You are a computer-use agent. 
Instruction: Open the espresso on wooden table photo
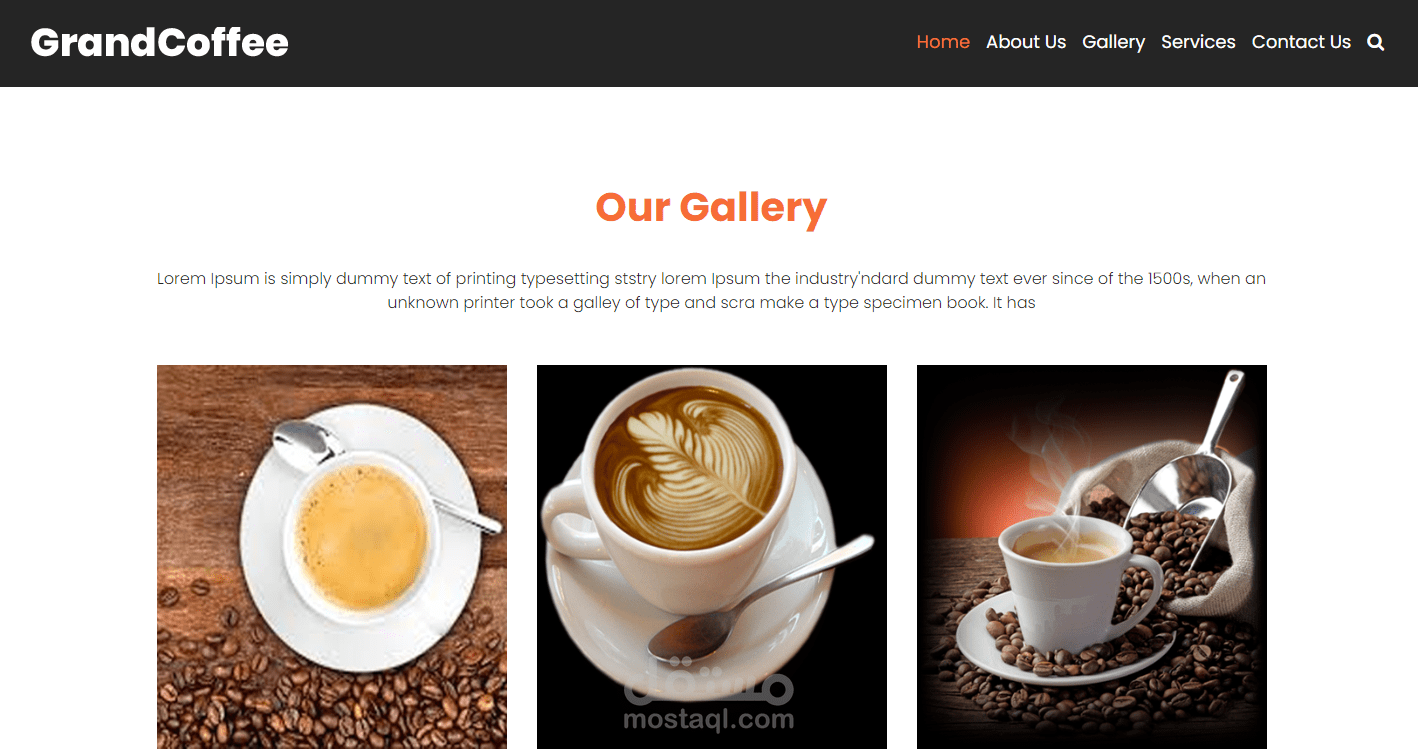click(332, 557)
